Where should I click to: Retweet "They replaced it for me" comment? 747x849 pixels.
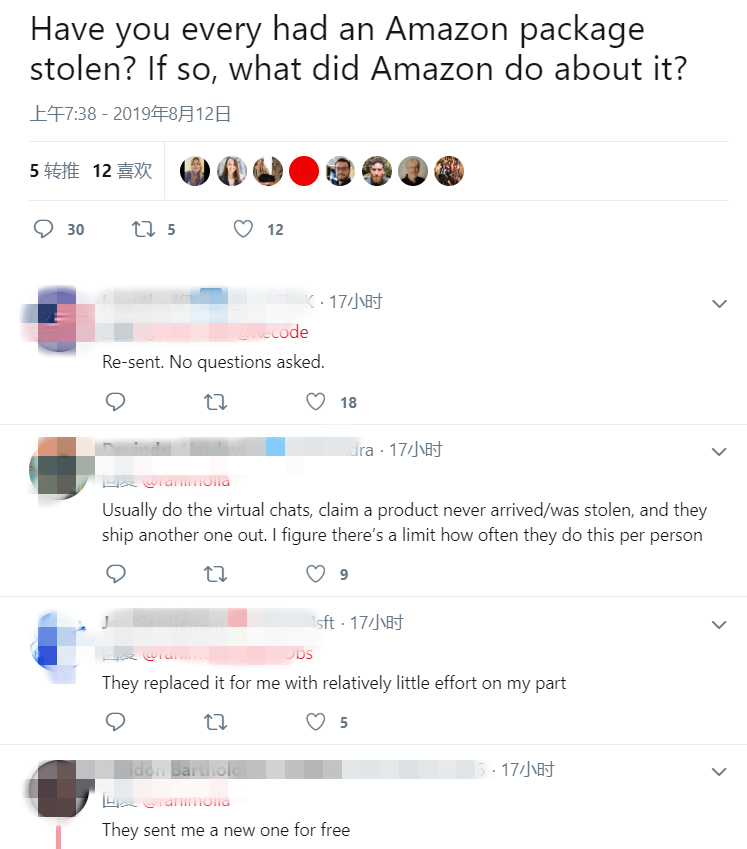[x=215, y=722]
